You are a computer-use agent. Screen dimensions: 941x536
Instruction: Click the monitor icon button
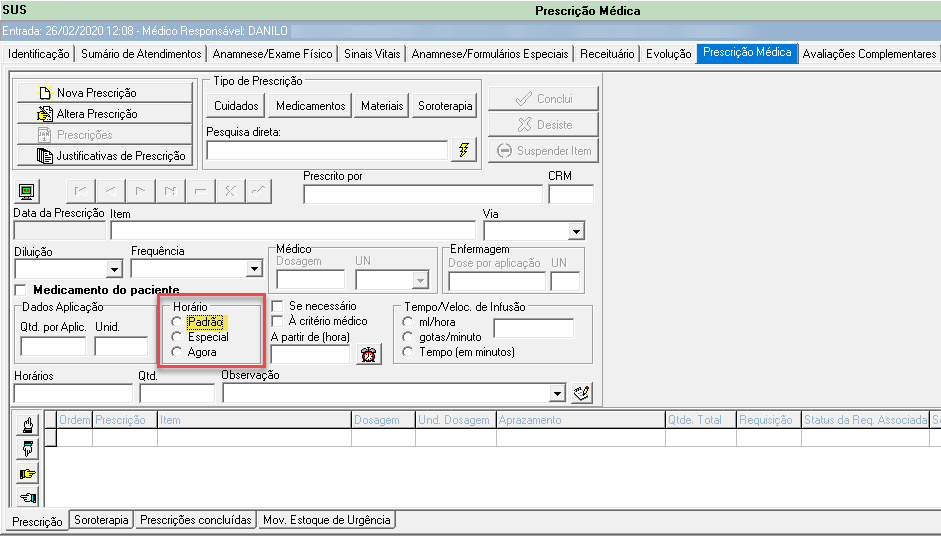26,191
